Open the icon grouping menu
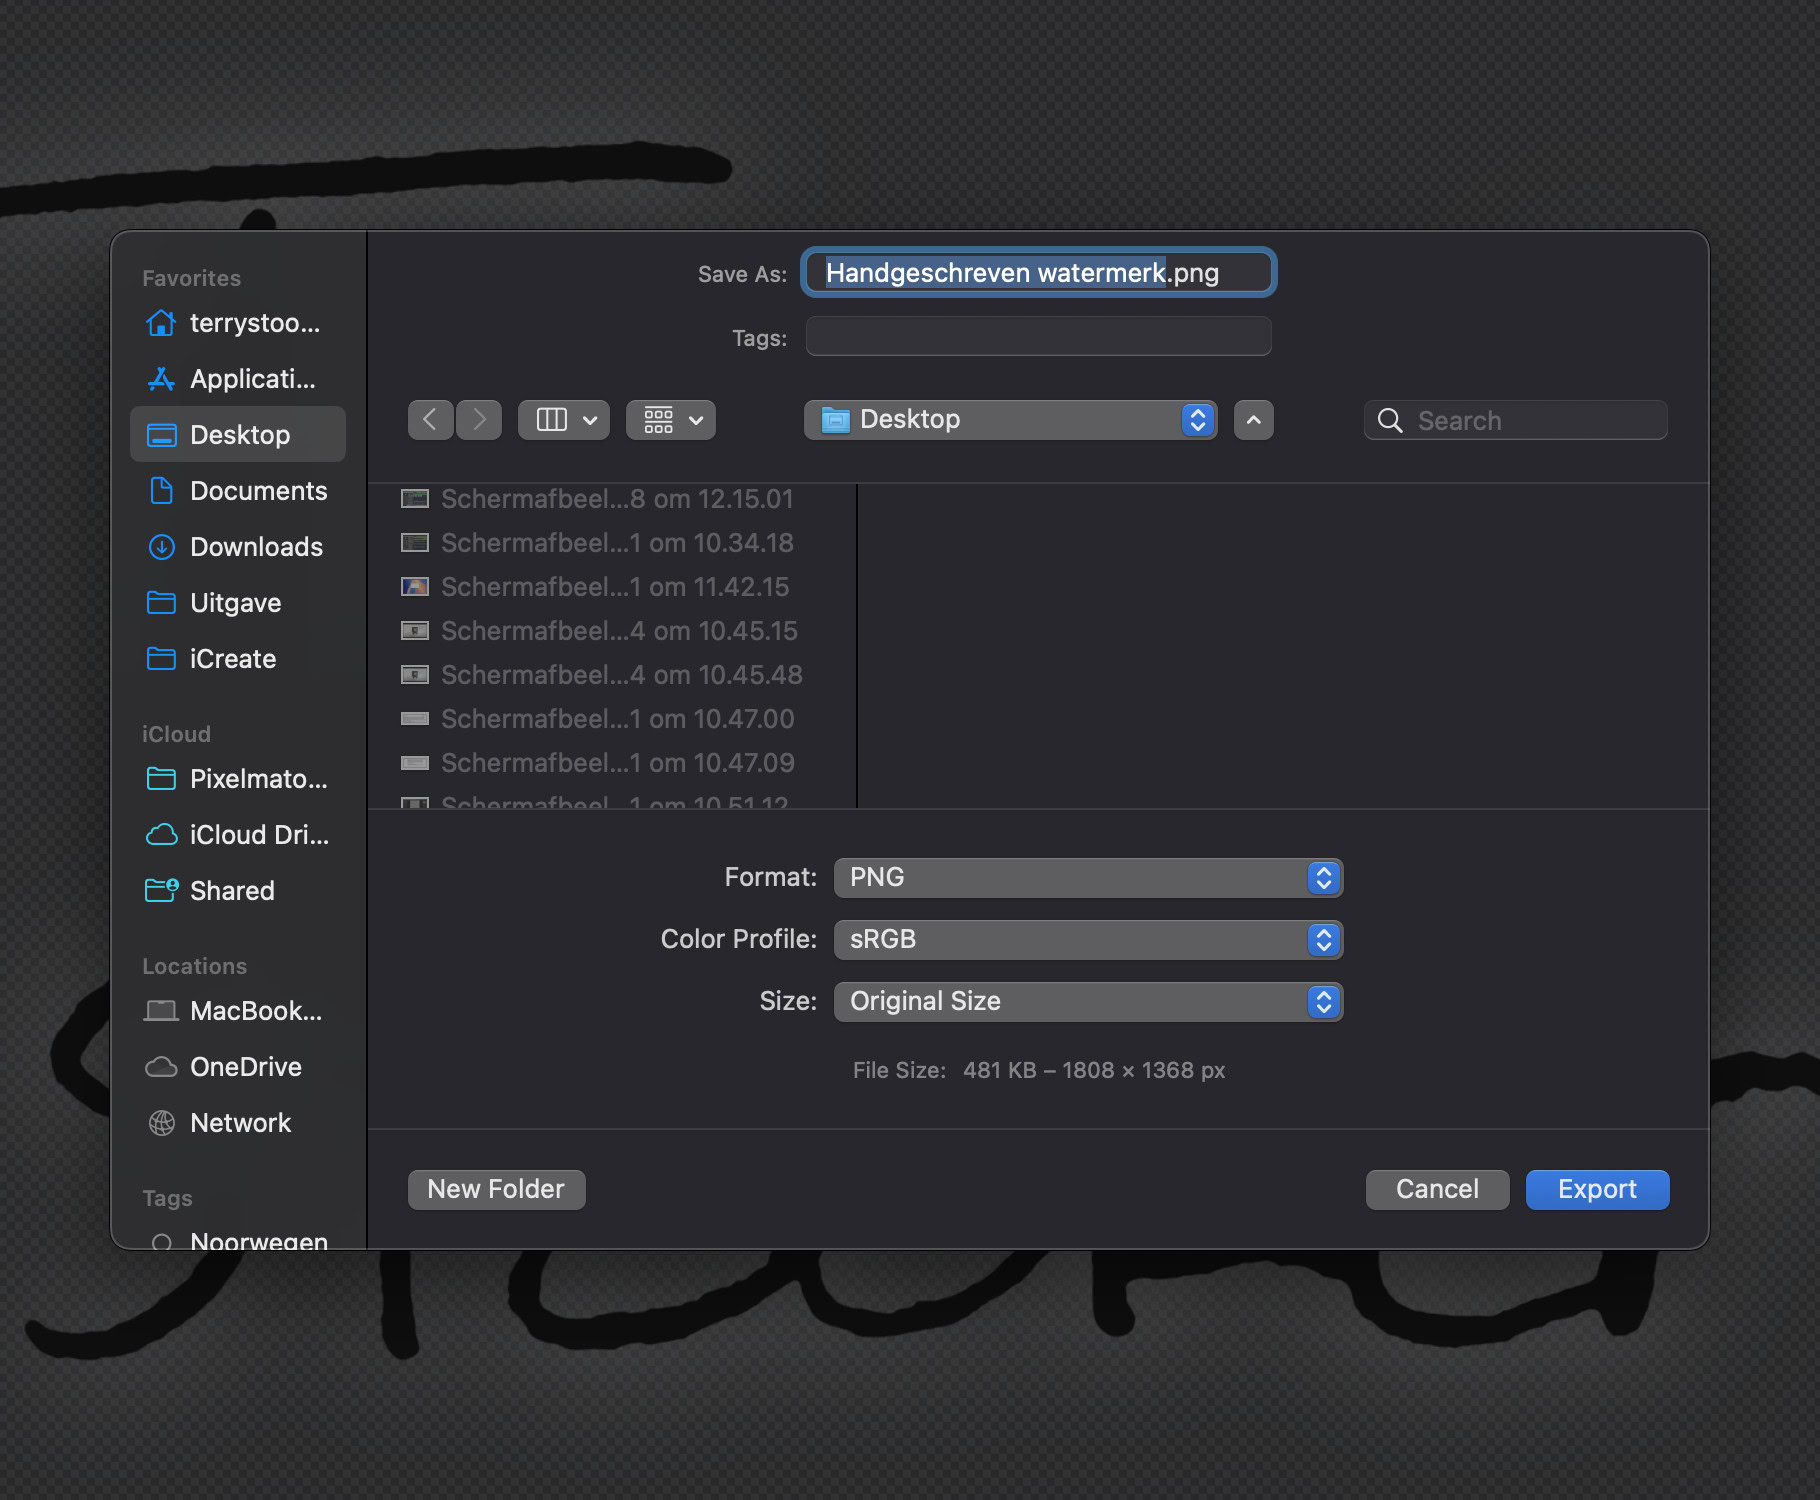 671,420
